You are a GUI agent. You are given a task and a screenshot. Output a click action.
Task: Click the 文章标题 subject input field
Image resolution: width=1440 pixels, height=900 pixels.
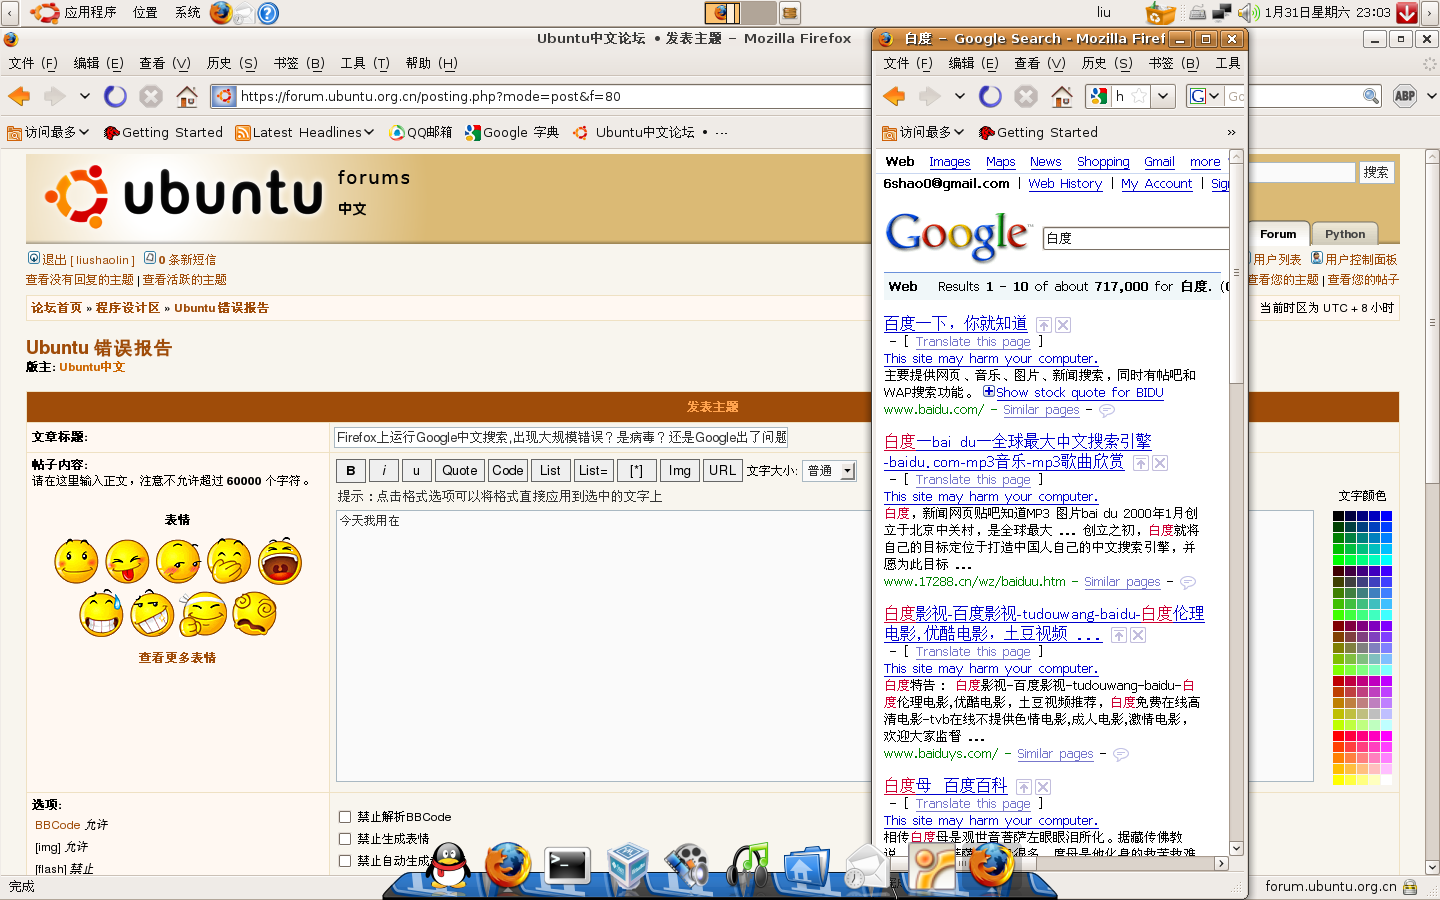pos(561,437)
